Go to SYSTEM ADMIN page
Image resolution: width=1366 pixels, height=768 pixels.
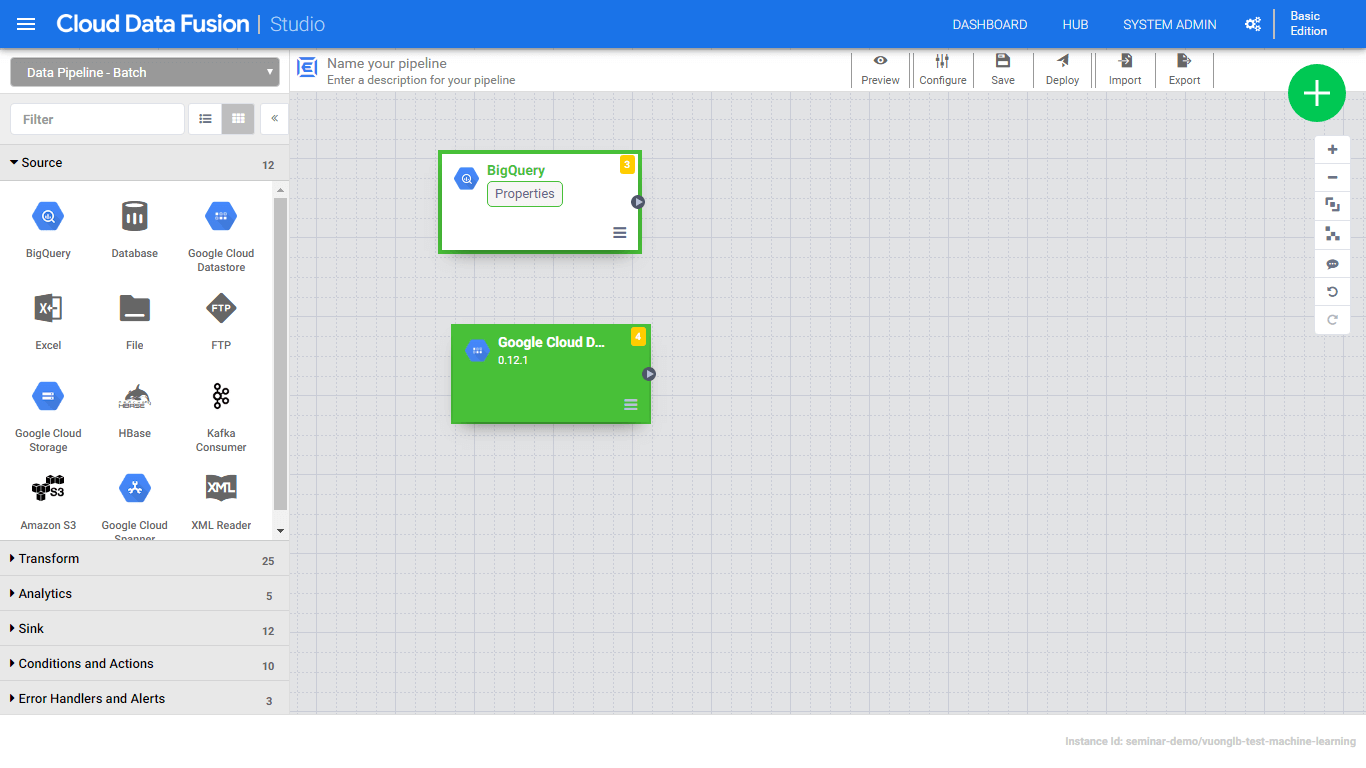(1169, 25)
